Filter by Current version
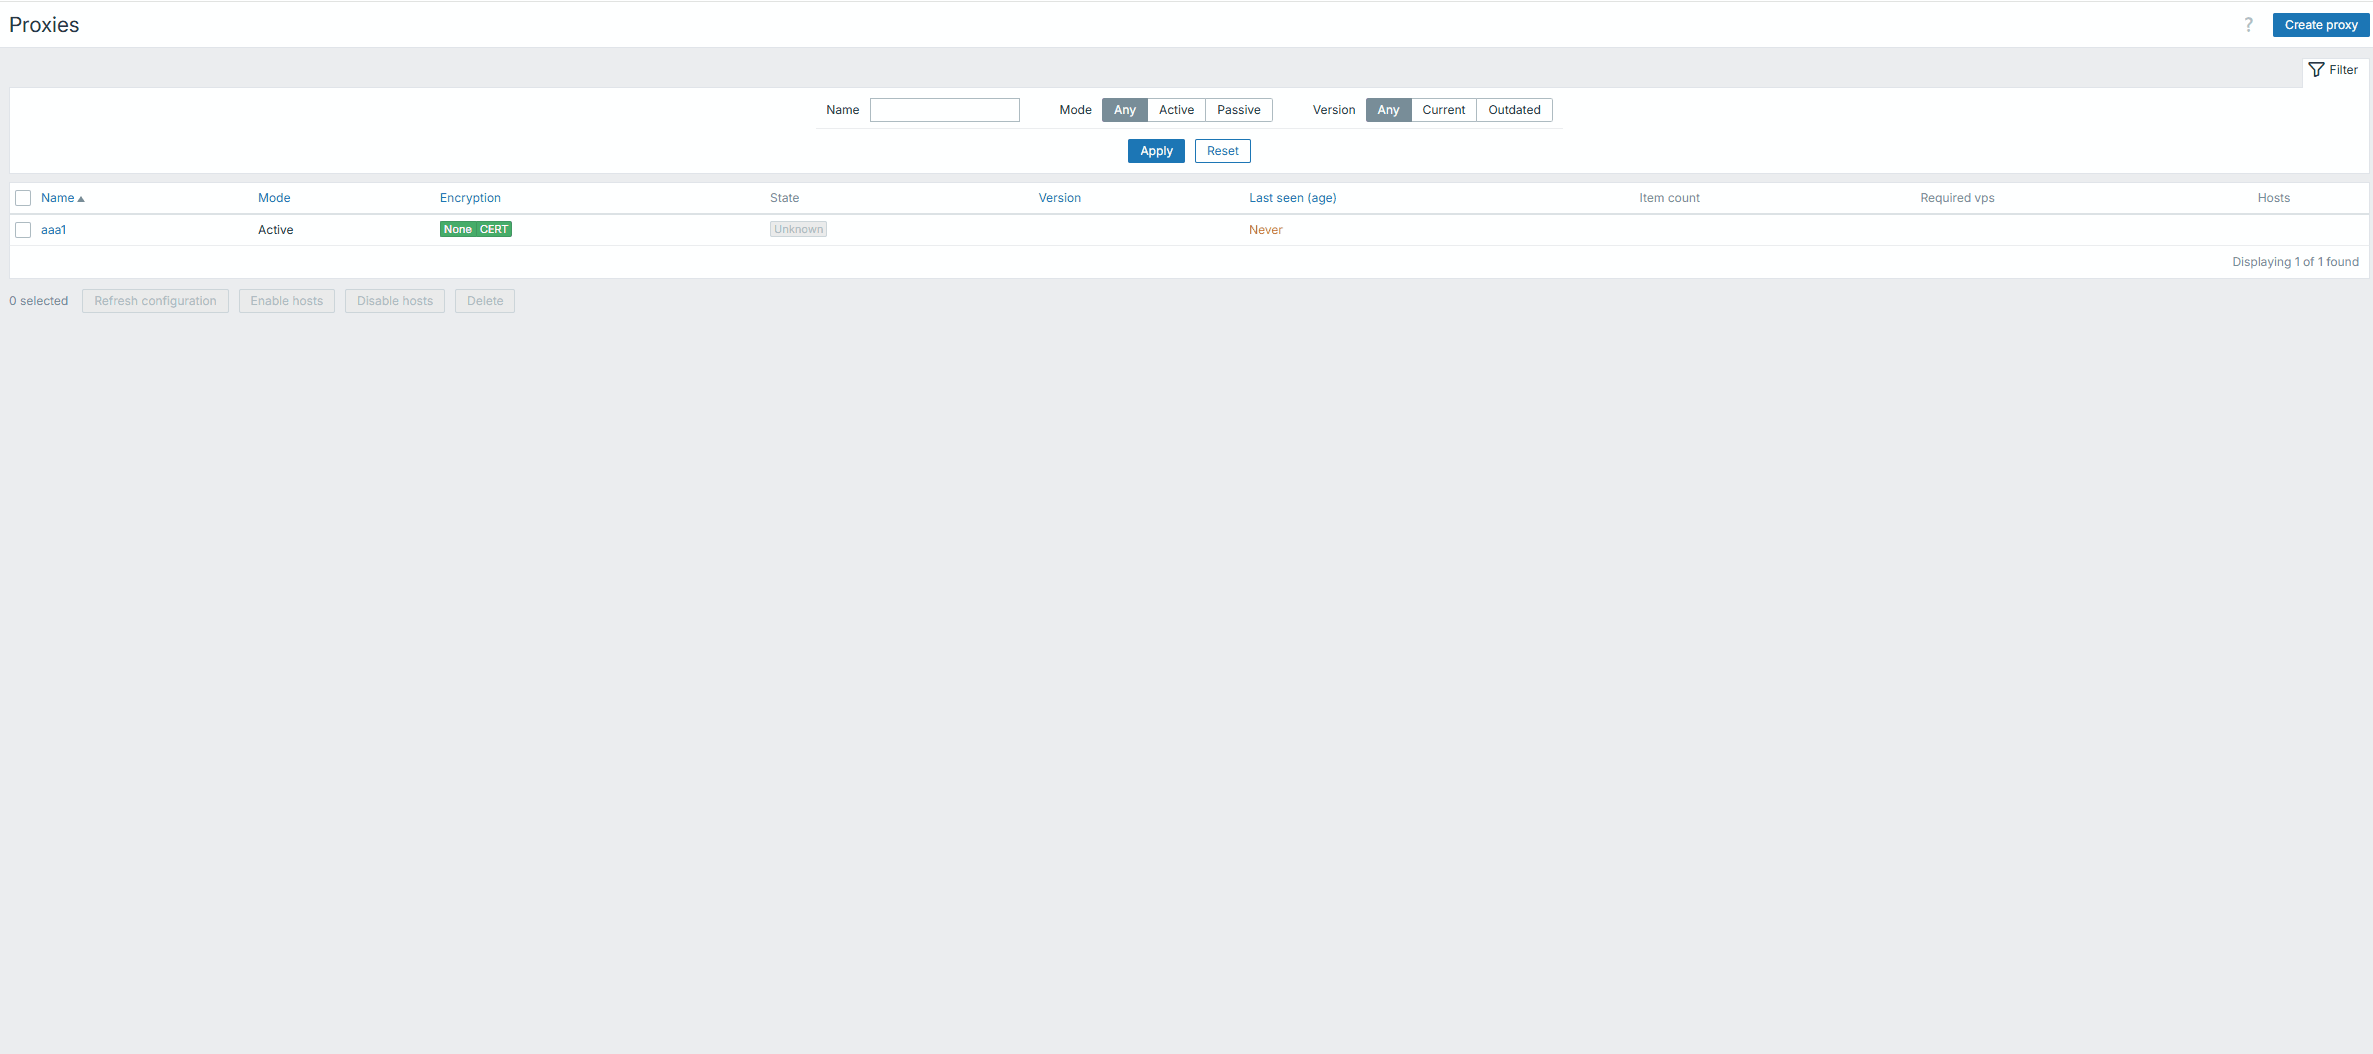This screenshot has height=1054, width=2373. tap(1443, 110)
